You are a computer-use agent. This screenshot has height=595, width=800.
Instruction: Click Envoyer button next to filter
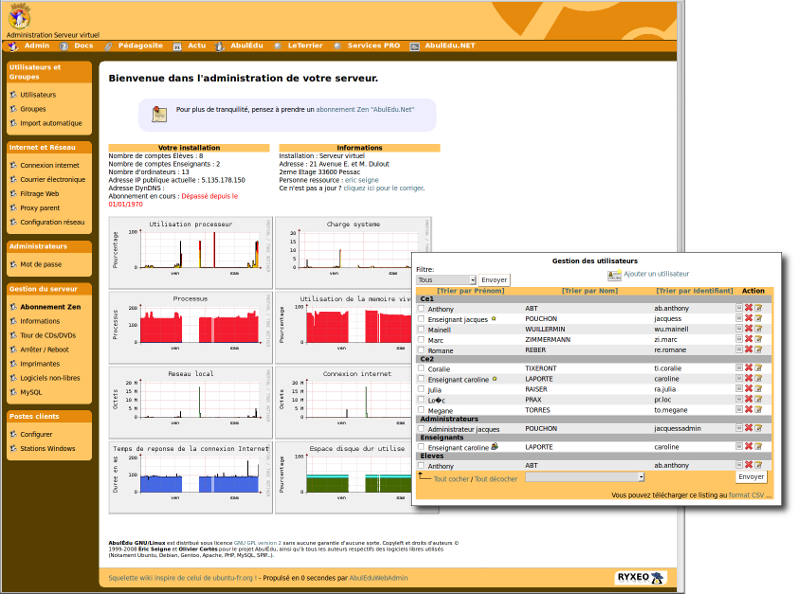[x=494, y=280]
